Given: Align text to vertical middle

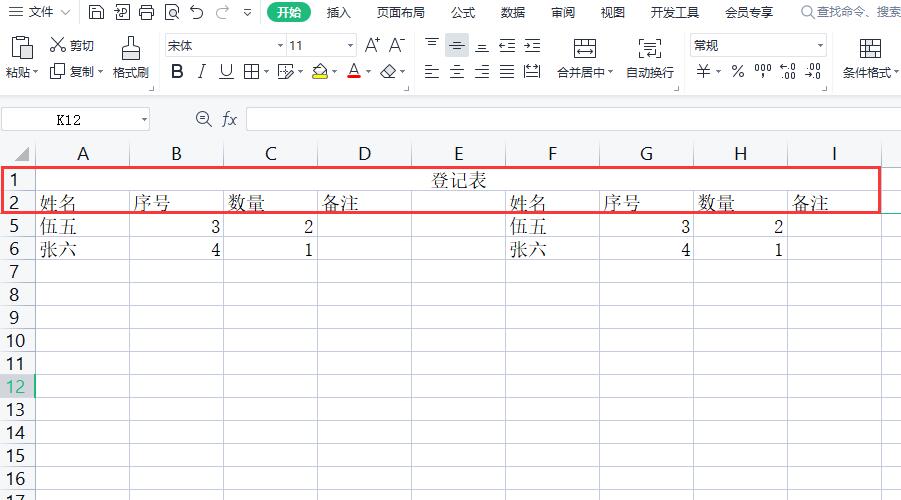Looking at the screenshot, I should click(x=457, y=45).
